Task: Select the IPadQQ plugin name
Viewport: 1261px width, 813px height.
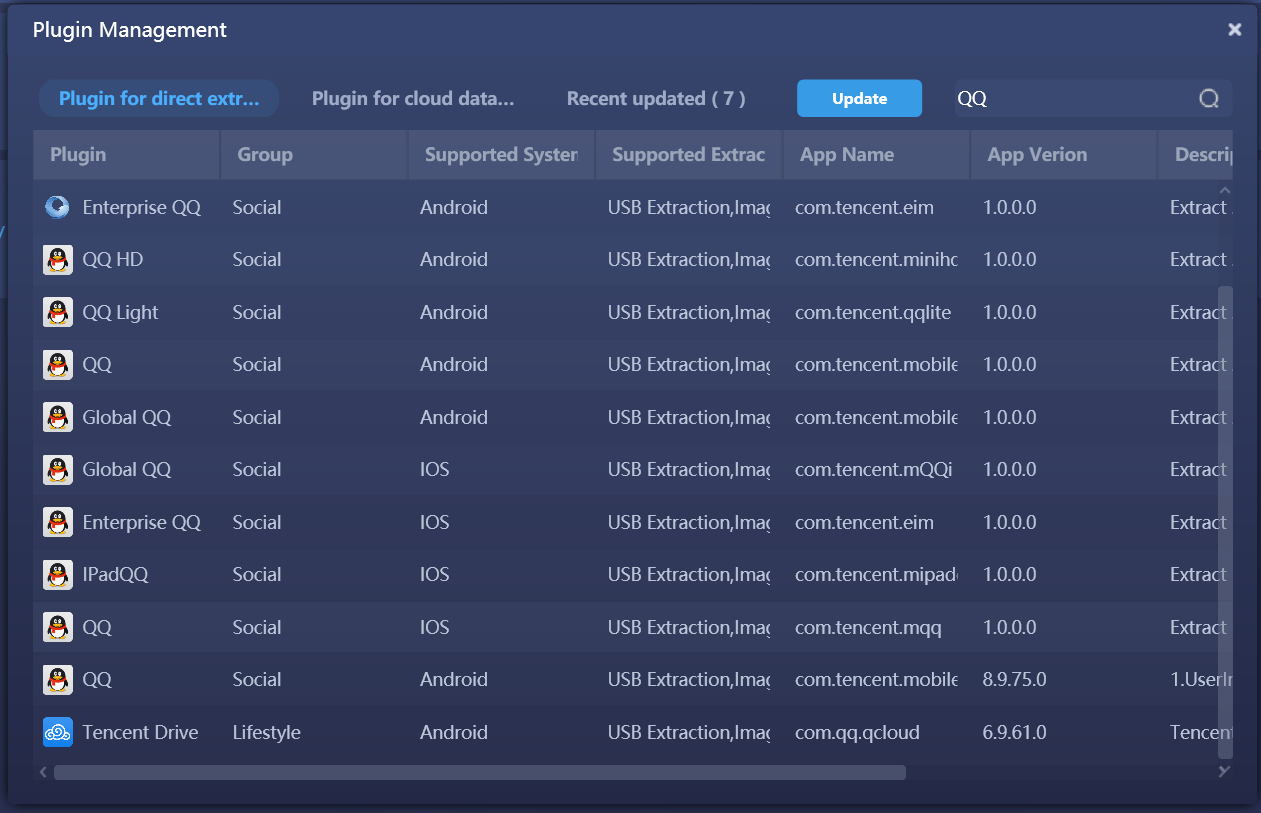Action: 116,574
